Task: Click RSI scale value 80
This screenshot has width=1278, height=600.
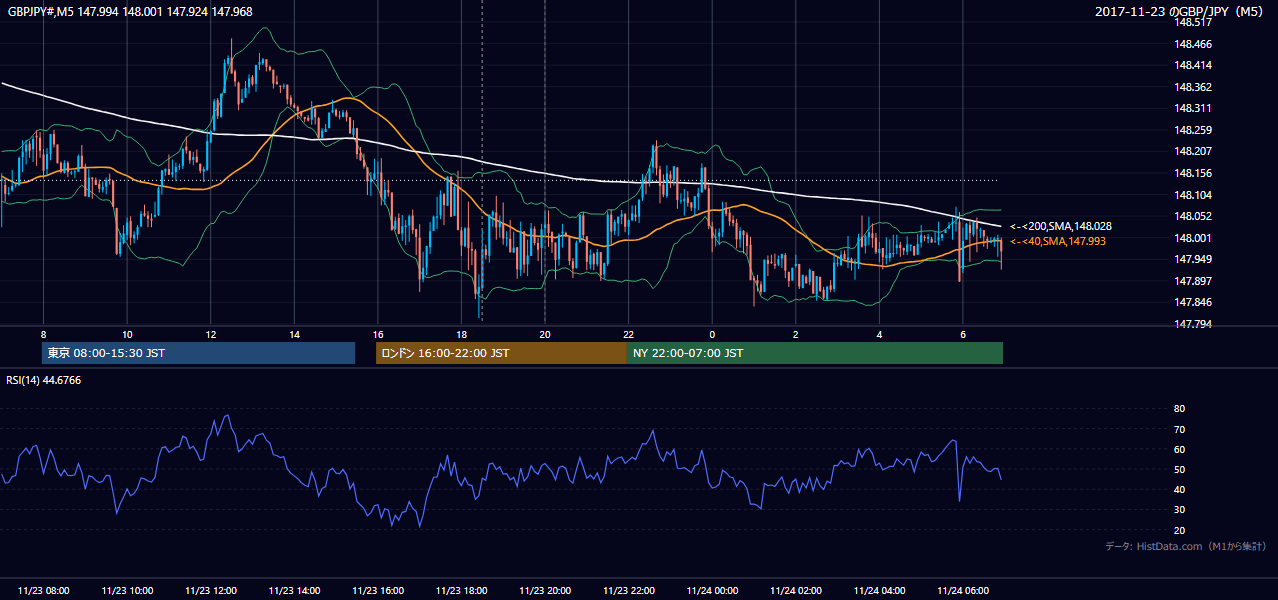Action: click(1179, 409)
